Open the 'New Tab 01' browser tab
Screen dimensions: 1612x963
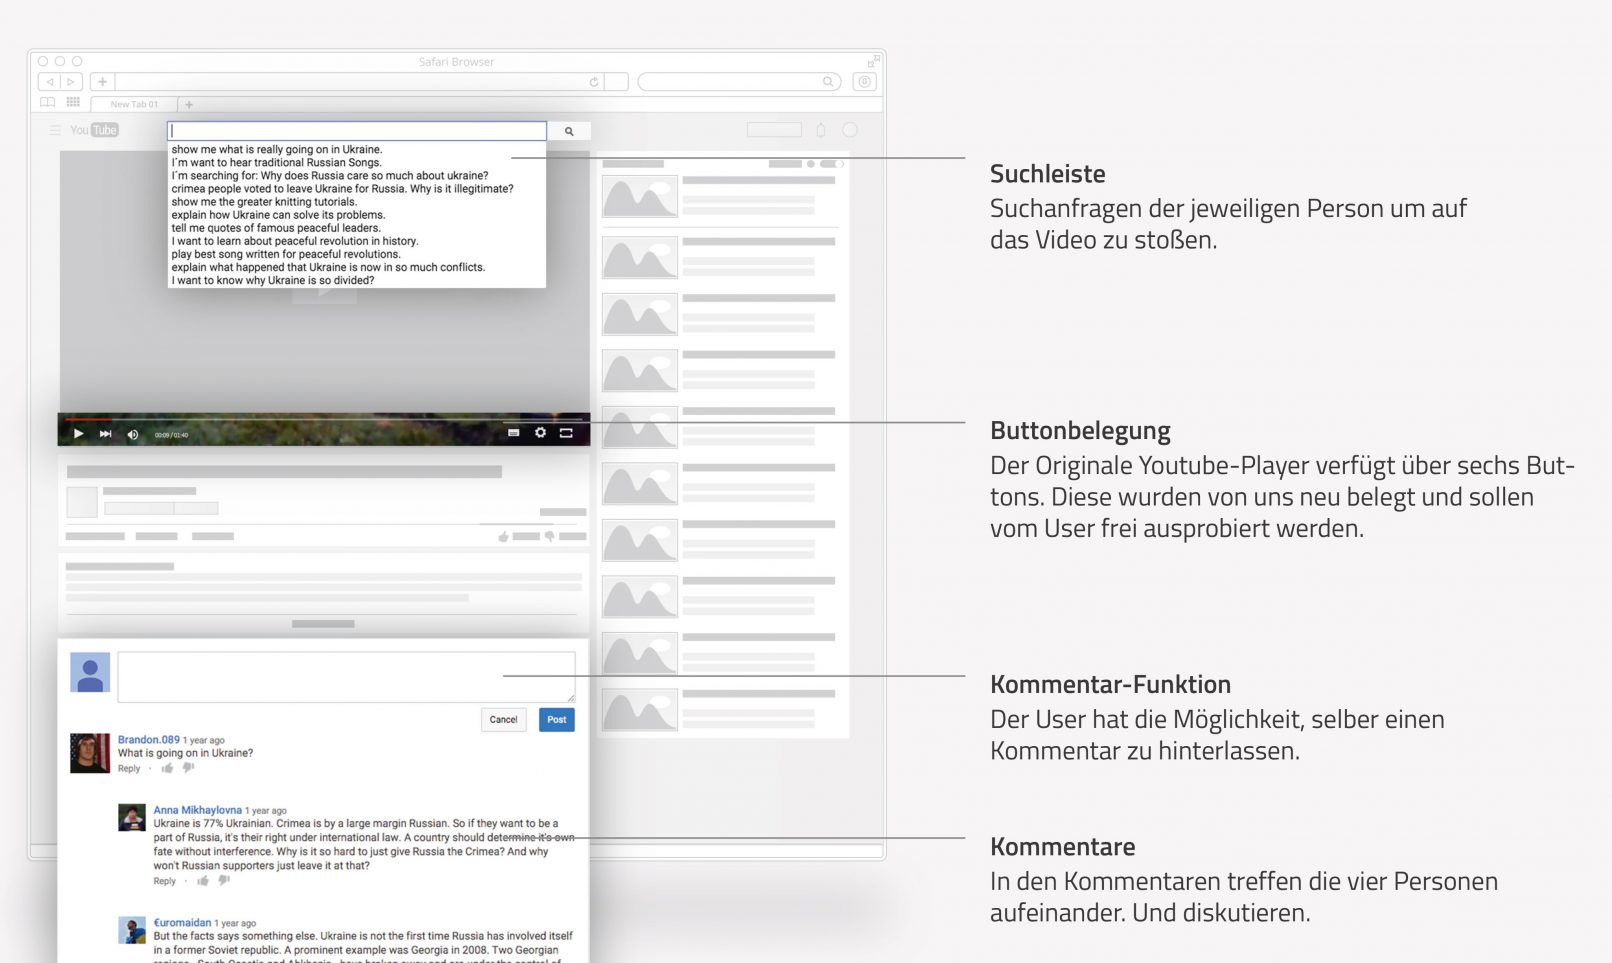pos(134,104)
